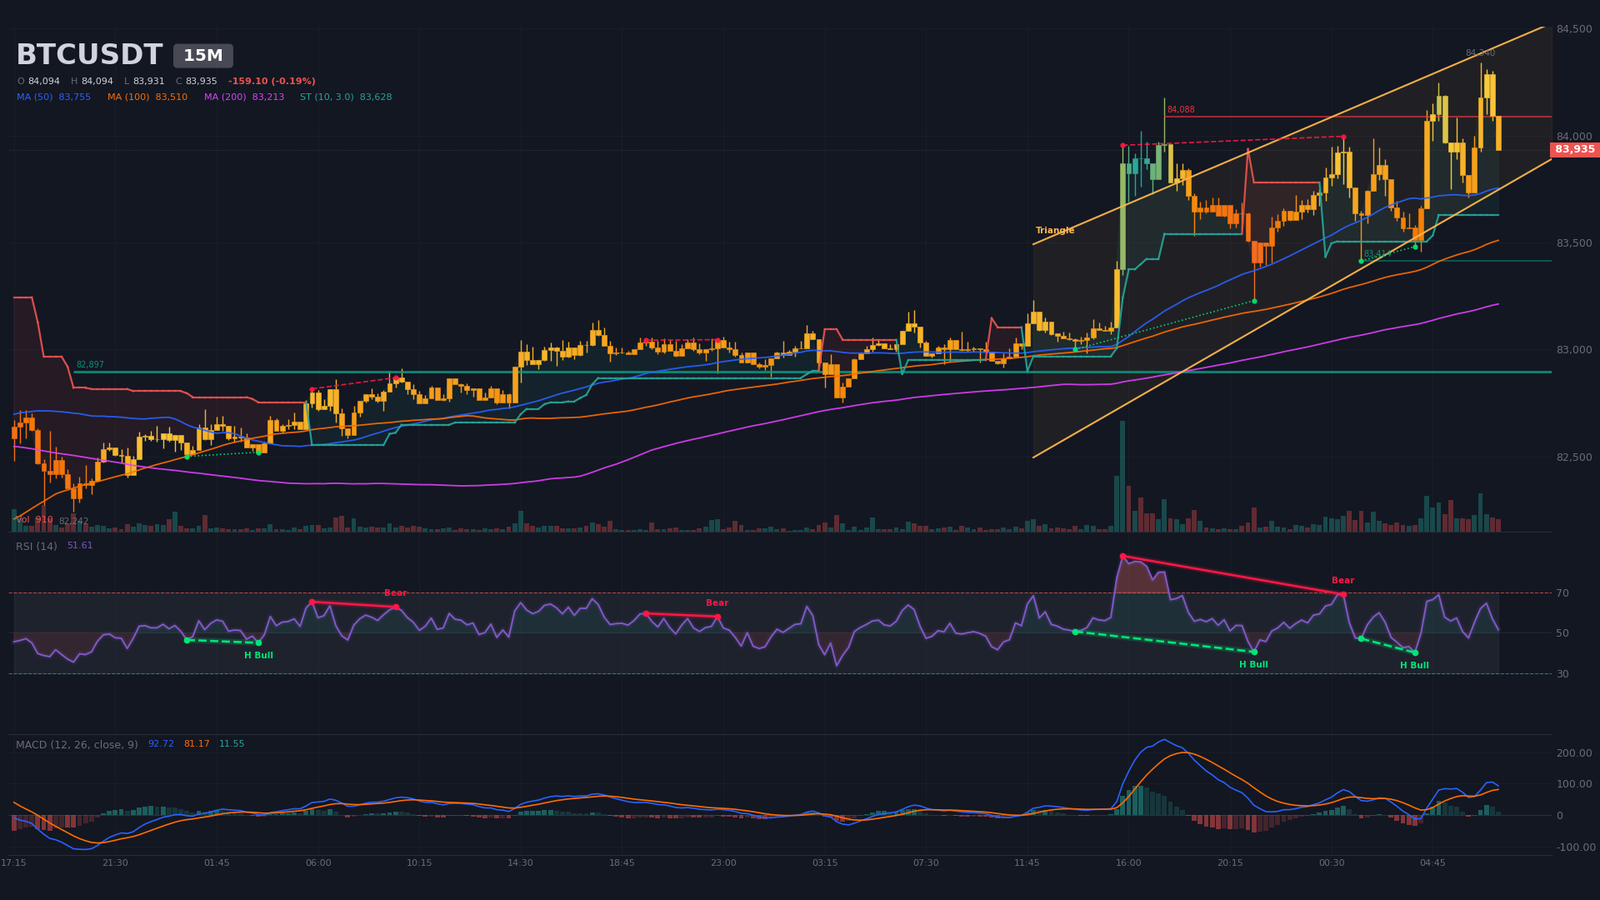Click the 23:00 time axis label
The height and width of the screenshot is (900, 1600).
(x=723, y=863)
